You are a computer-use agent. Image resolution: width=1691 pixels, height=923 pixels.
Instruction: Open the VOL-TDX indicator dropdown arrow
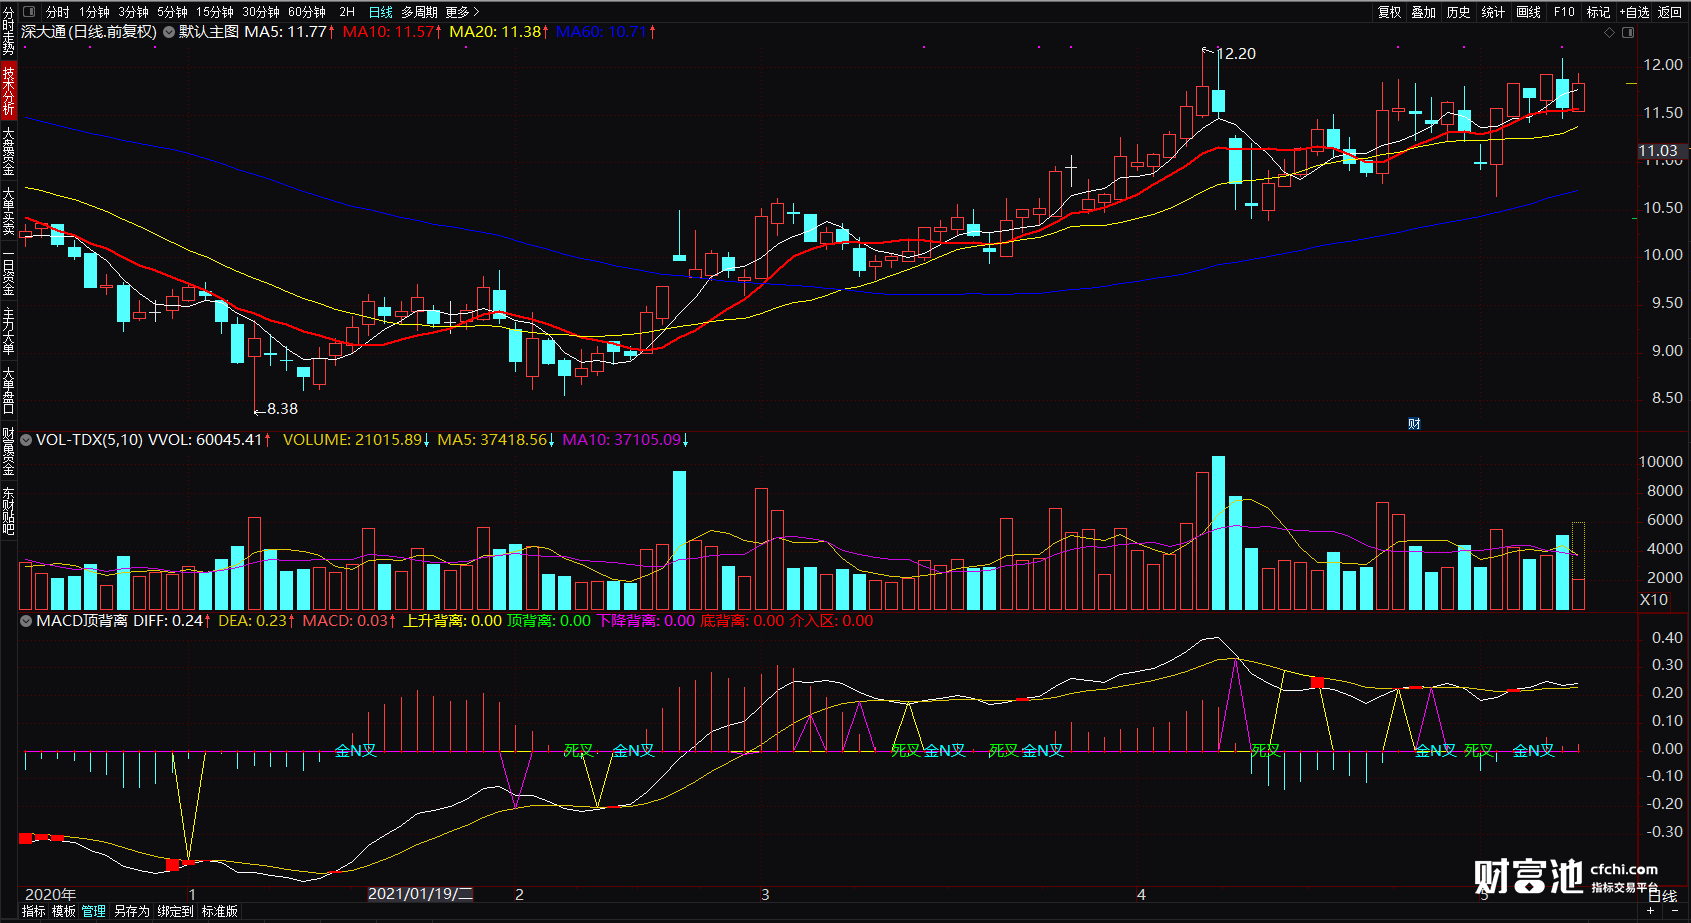point(26,439)
